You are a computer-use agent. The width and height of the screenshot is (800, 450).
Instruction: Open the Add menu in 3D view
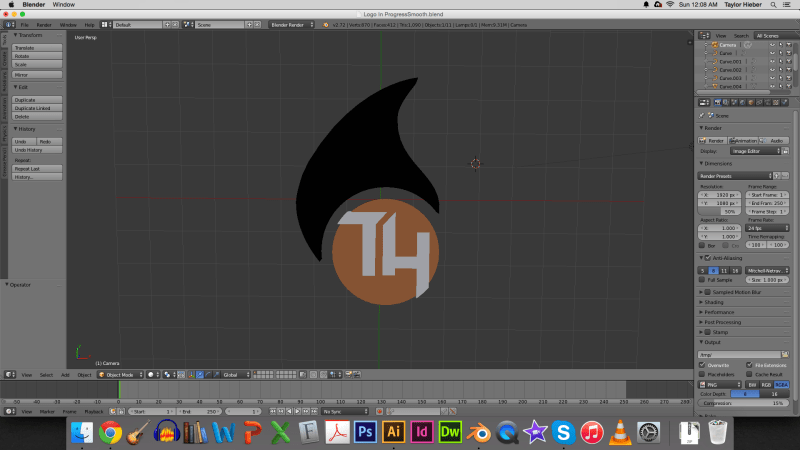point(65,375)
